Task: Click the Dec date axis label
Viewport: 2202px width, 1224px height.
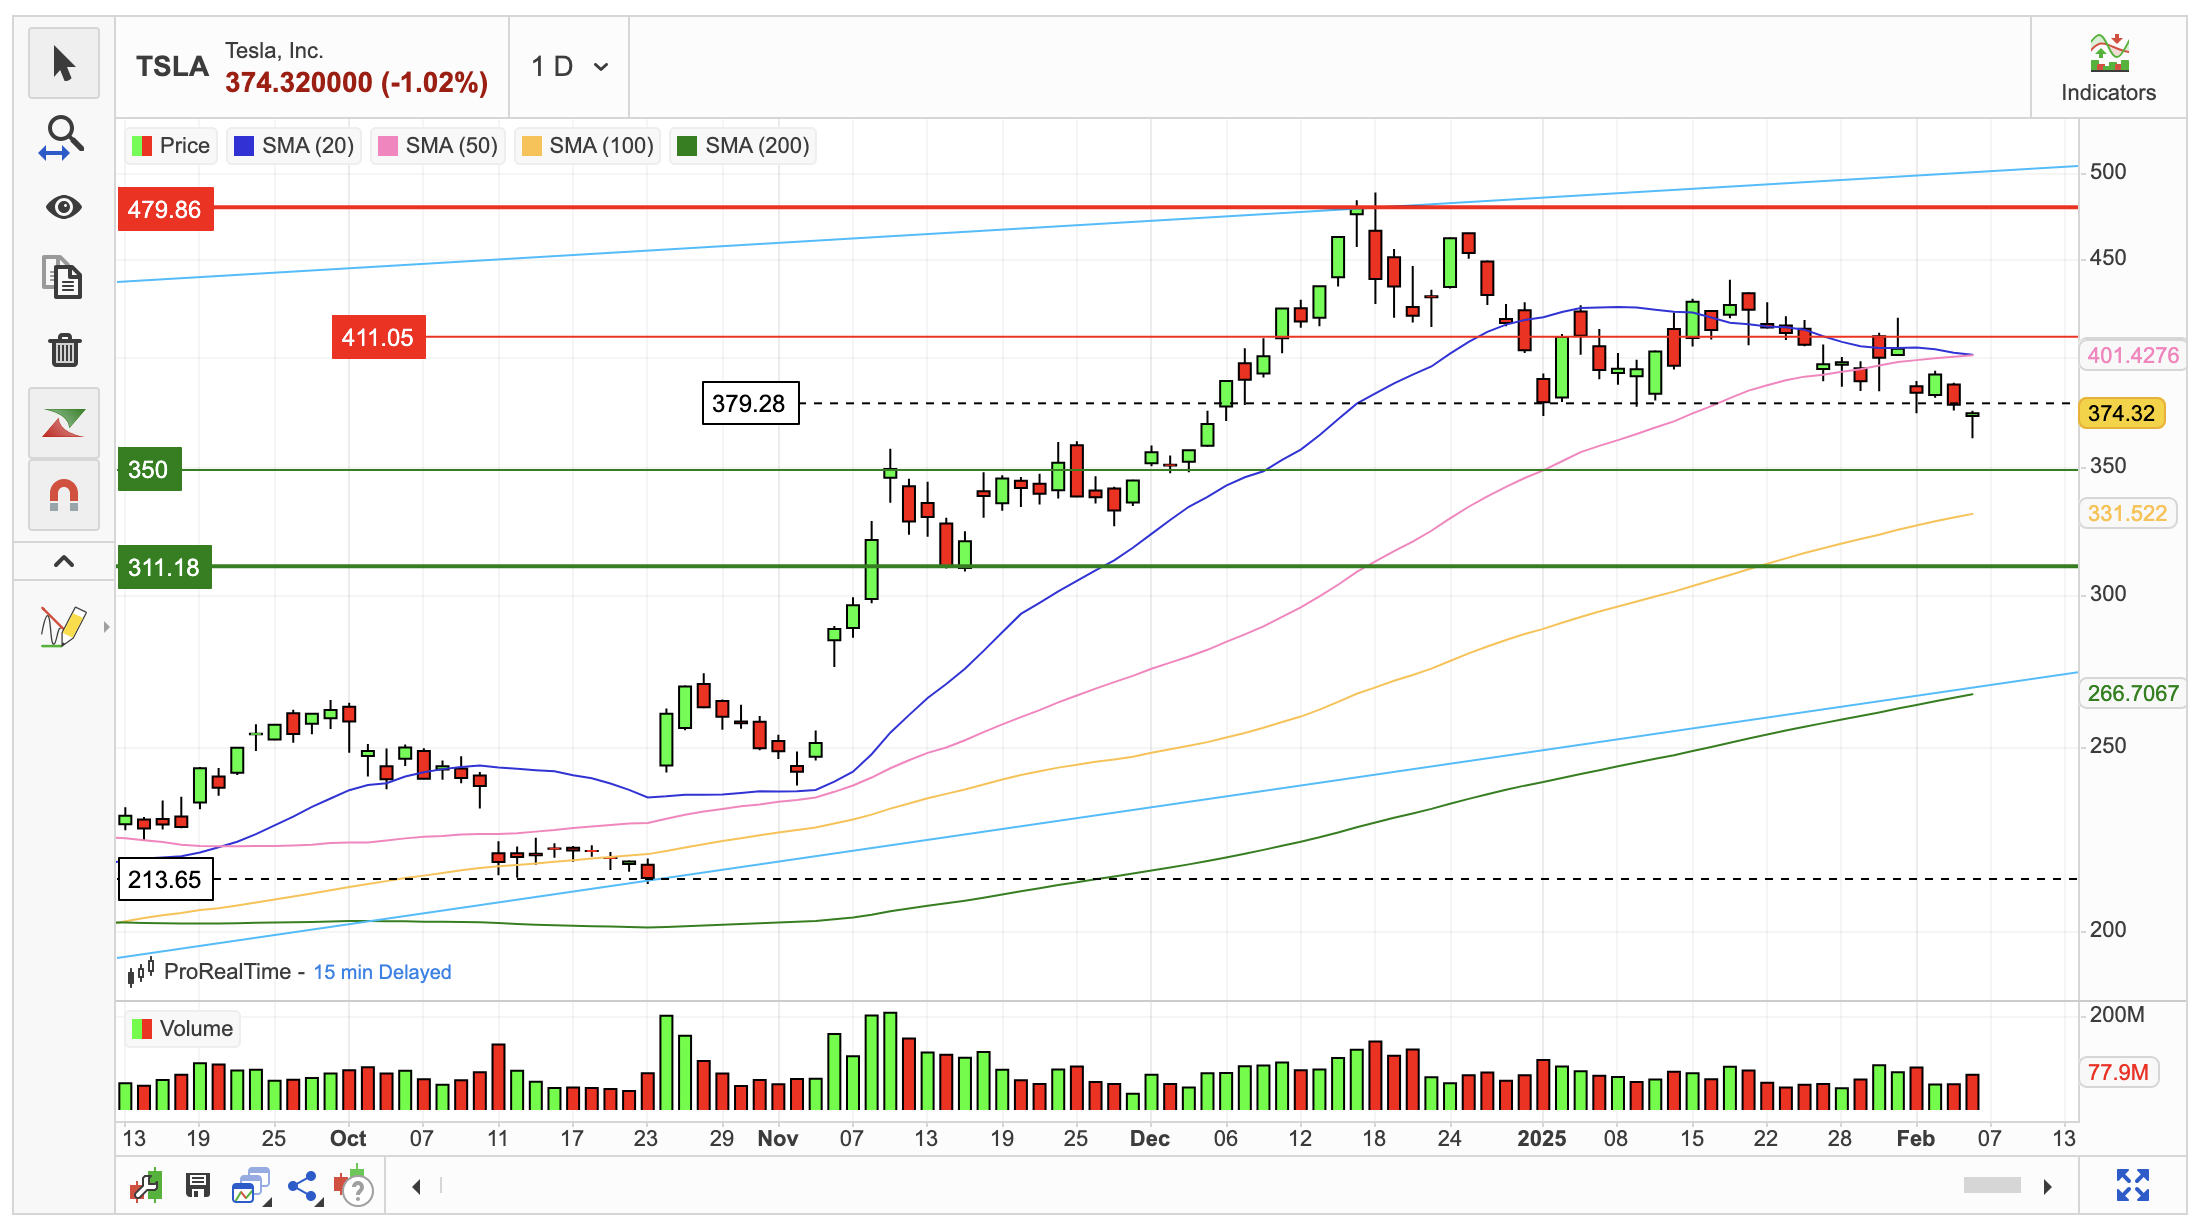Action: click(x=1150, y=1138)
